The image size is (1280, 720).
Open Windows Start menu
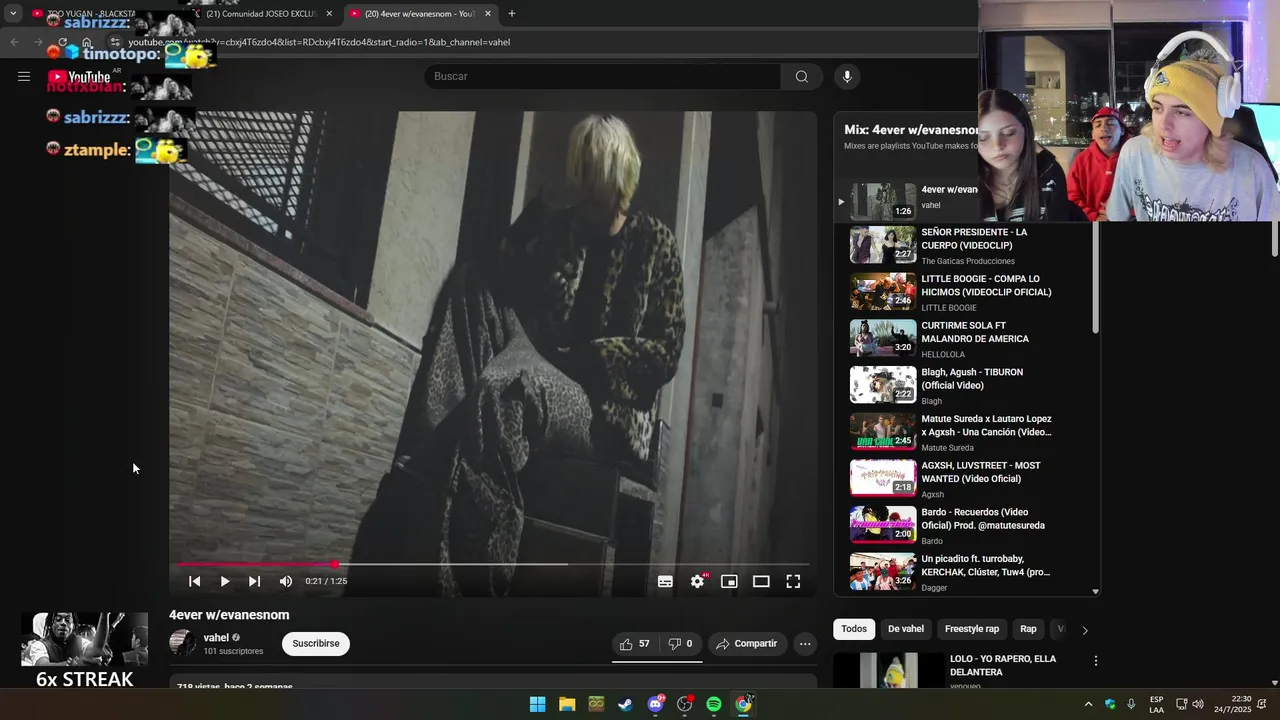point(537,704)
